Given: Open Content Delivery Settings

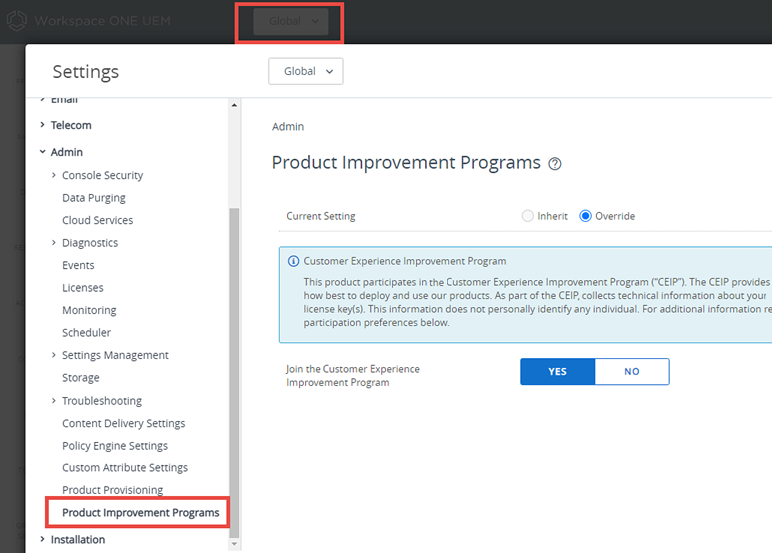Looking at the screenshot, I should (x=124, y=423).
